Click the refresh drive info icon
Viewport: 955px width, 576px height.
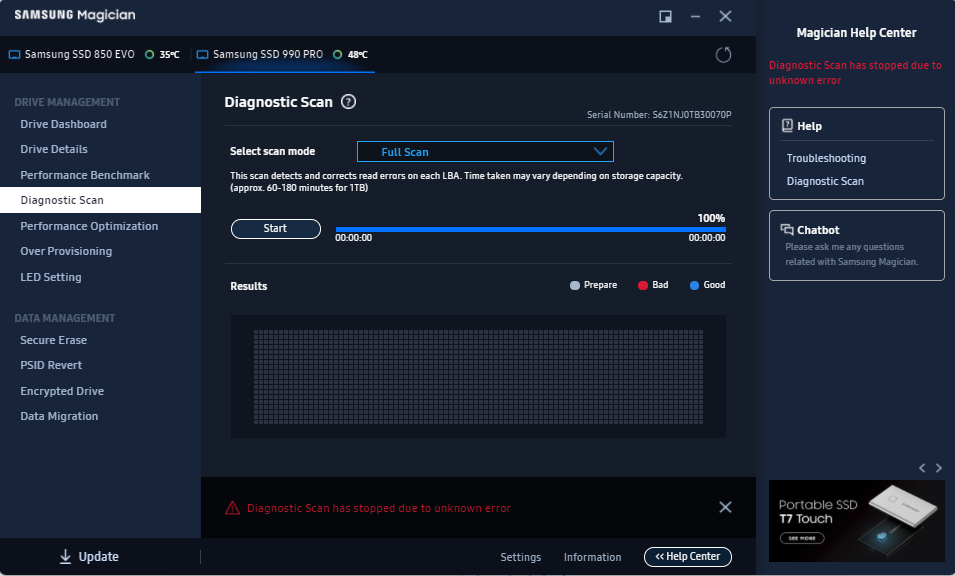723,55
